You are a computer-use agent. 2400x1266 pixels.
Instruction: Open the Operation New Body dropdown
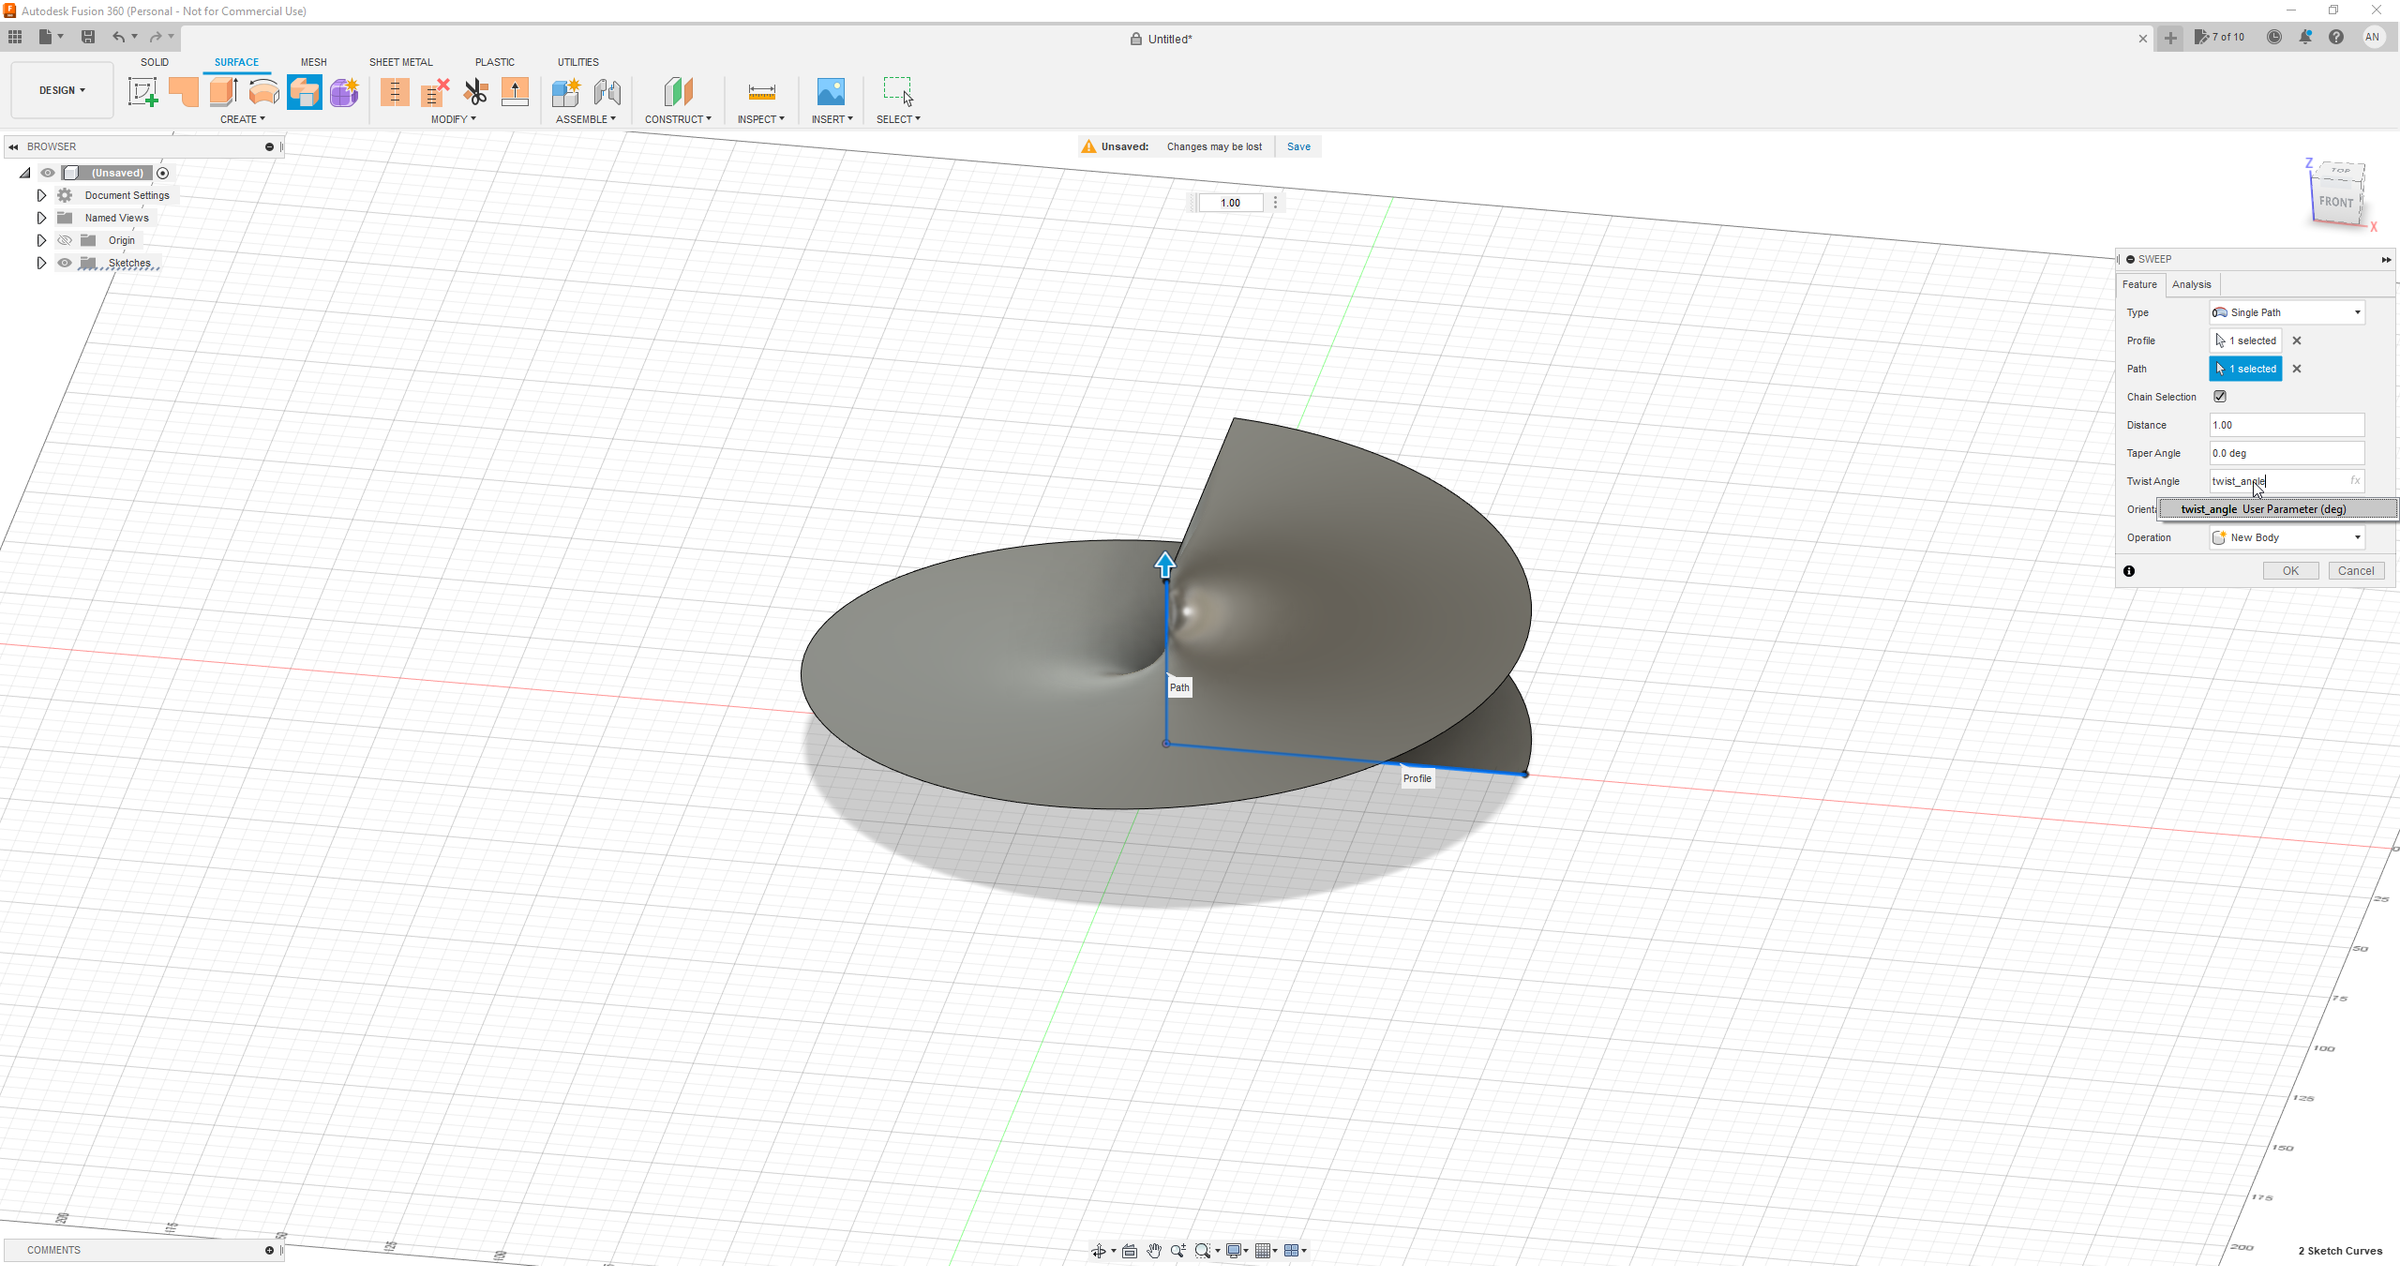coord(2286,538)
